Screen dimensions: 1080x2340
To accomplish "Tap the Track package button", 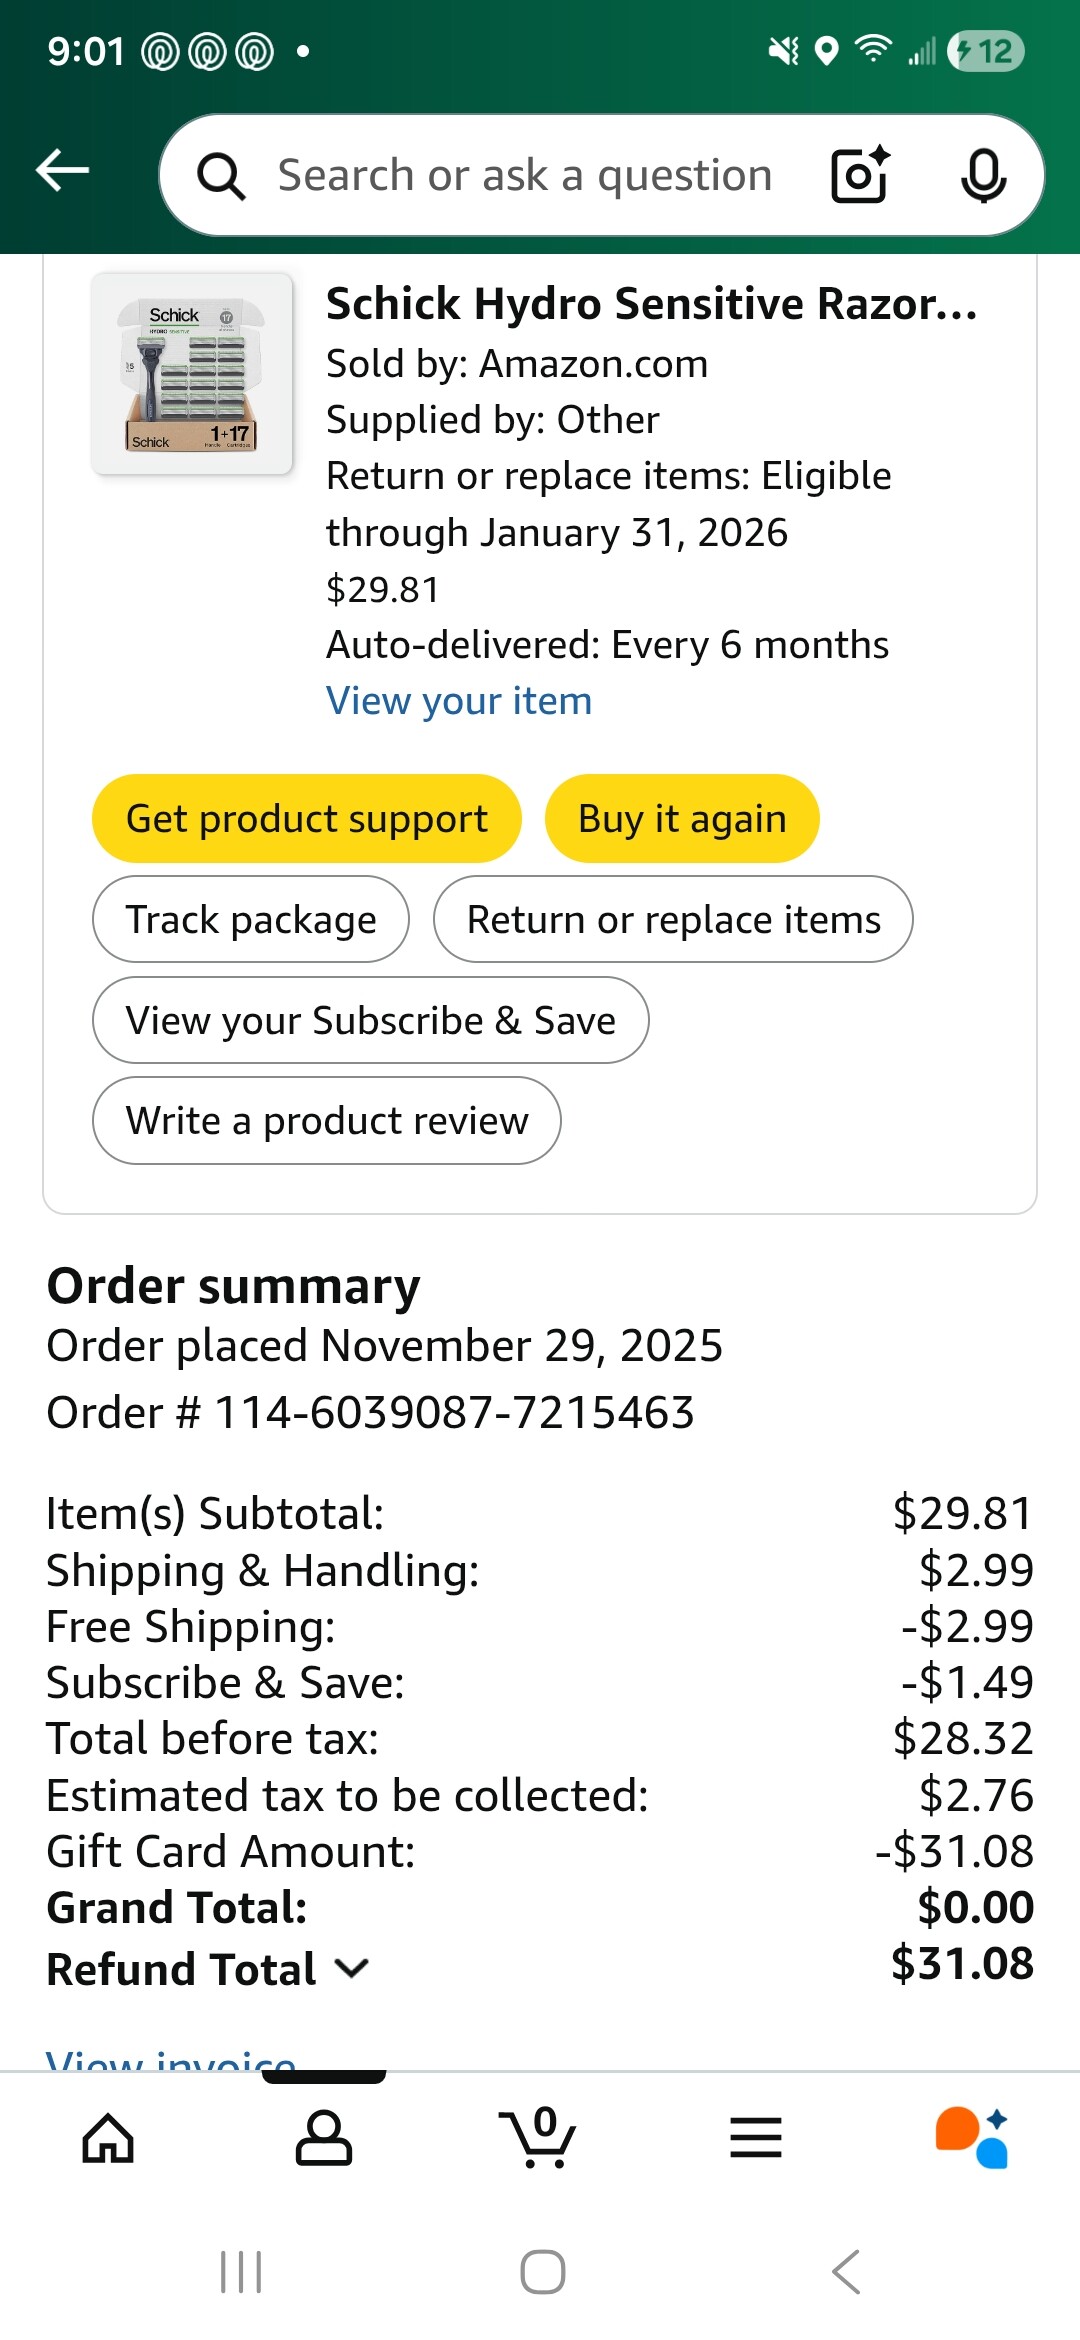I will coord(251,919).
